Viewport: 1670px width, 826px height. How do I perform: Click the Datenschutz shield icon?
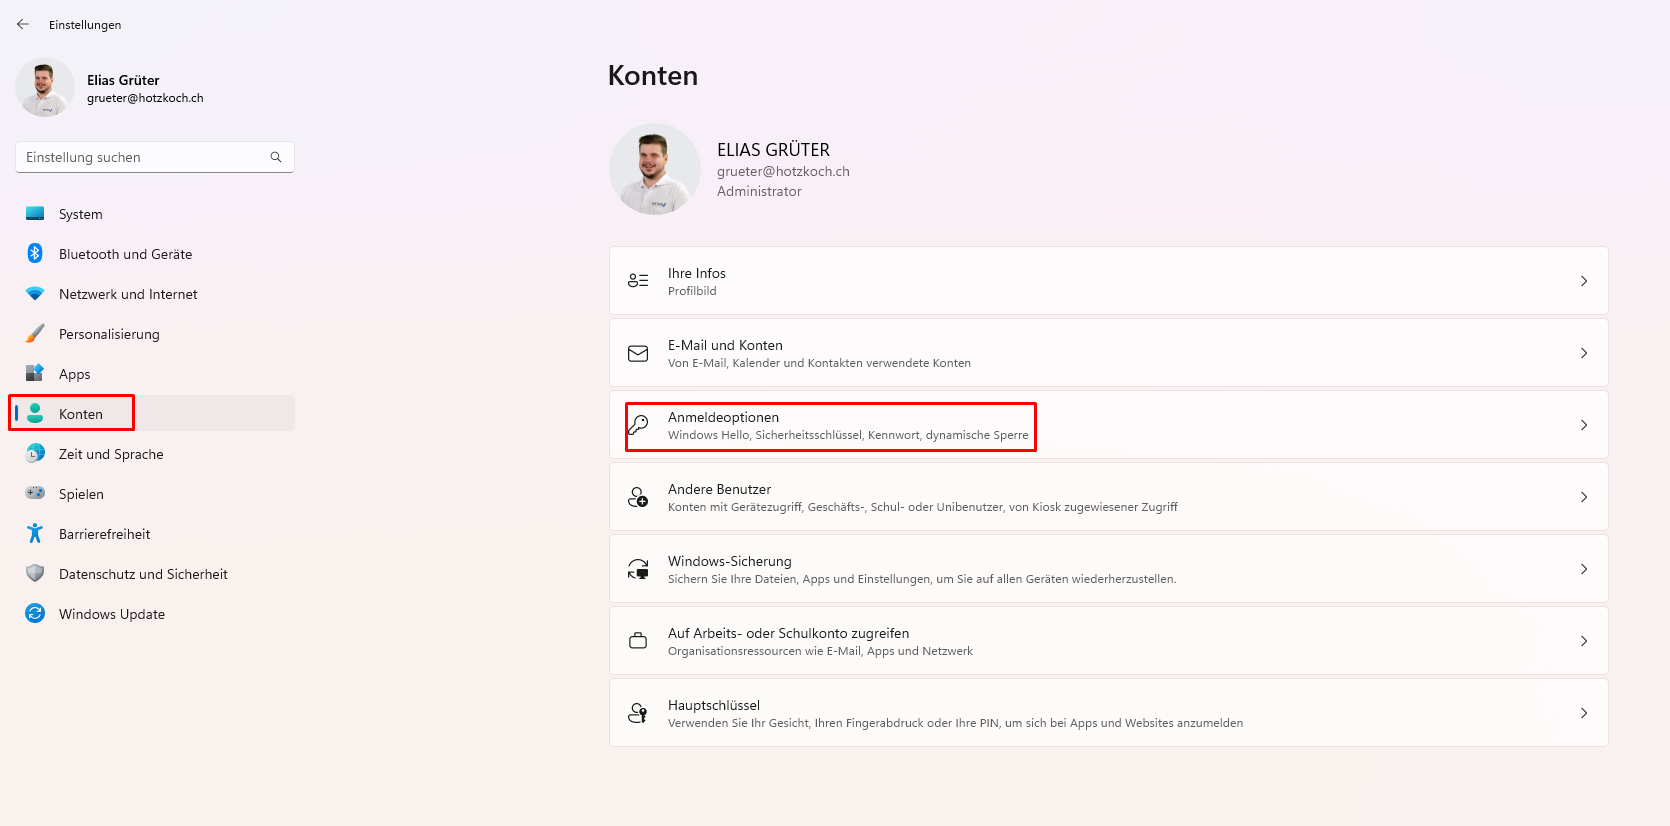pos(35,574)
